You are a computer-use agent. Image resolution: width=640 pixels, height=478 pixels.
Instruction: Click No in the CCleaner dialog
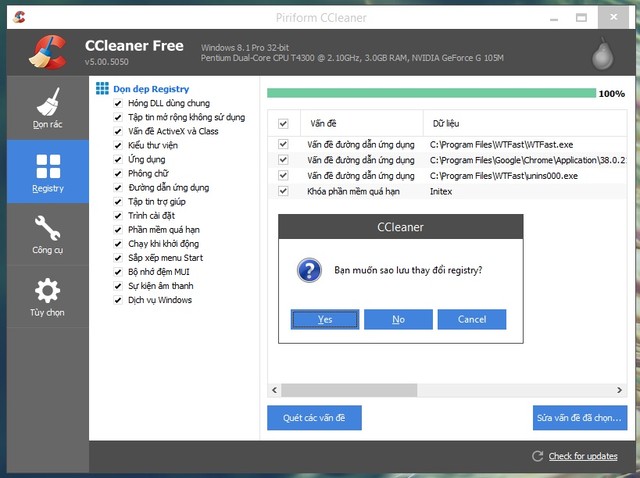(398, 319)
